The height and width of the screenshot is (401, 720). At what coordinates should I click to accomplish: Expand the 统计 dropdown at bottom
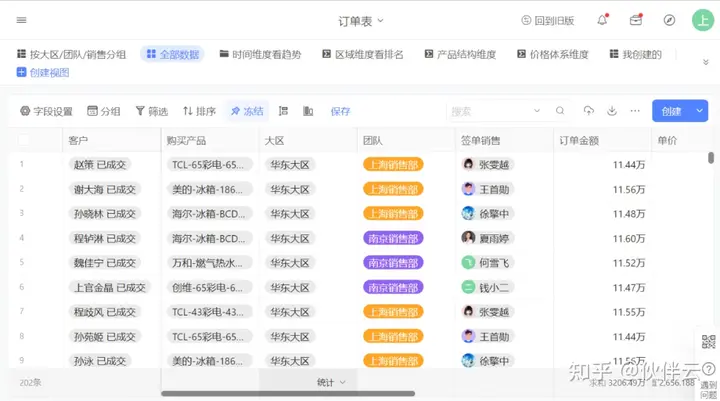(x=330, y=382)
